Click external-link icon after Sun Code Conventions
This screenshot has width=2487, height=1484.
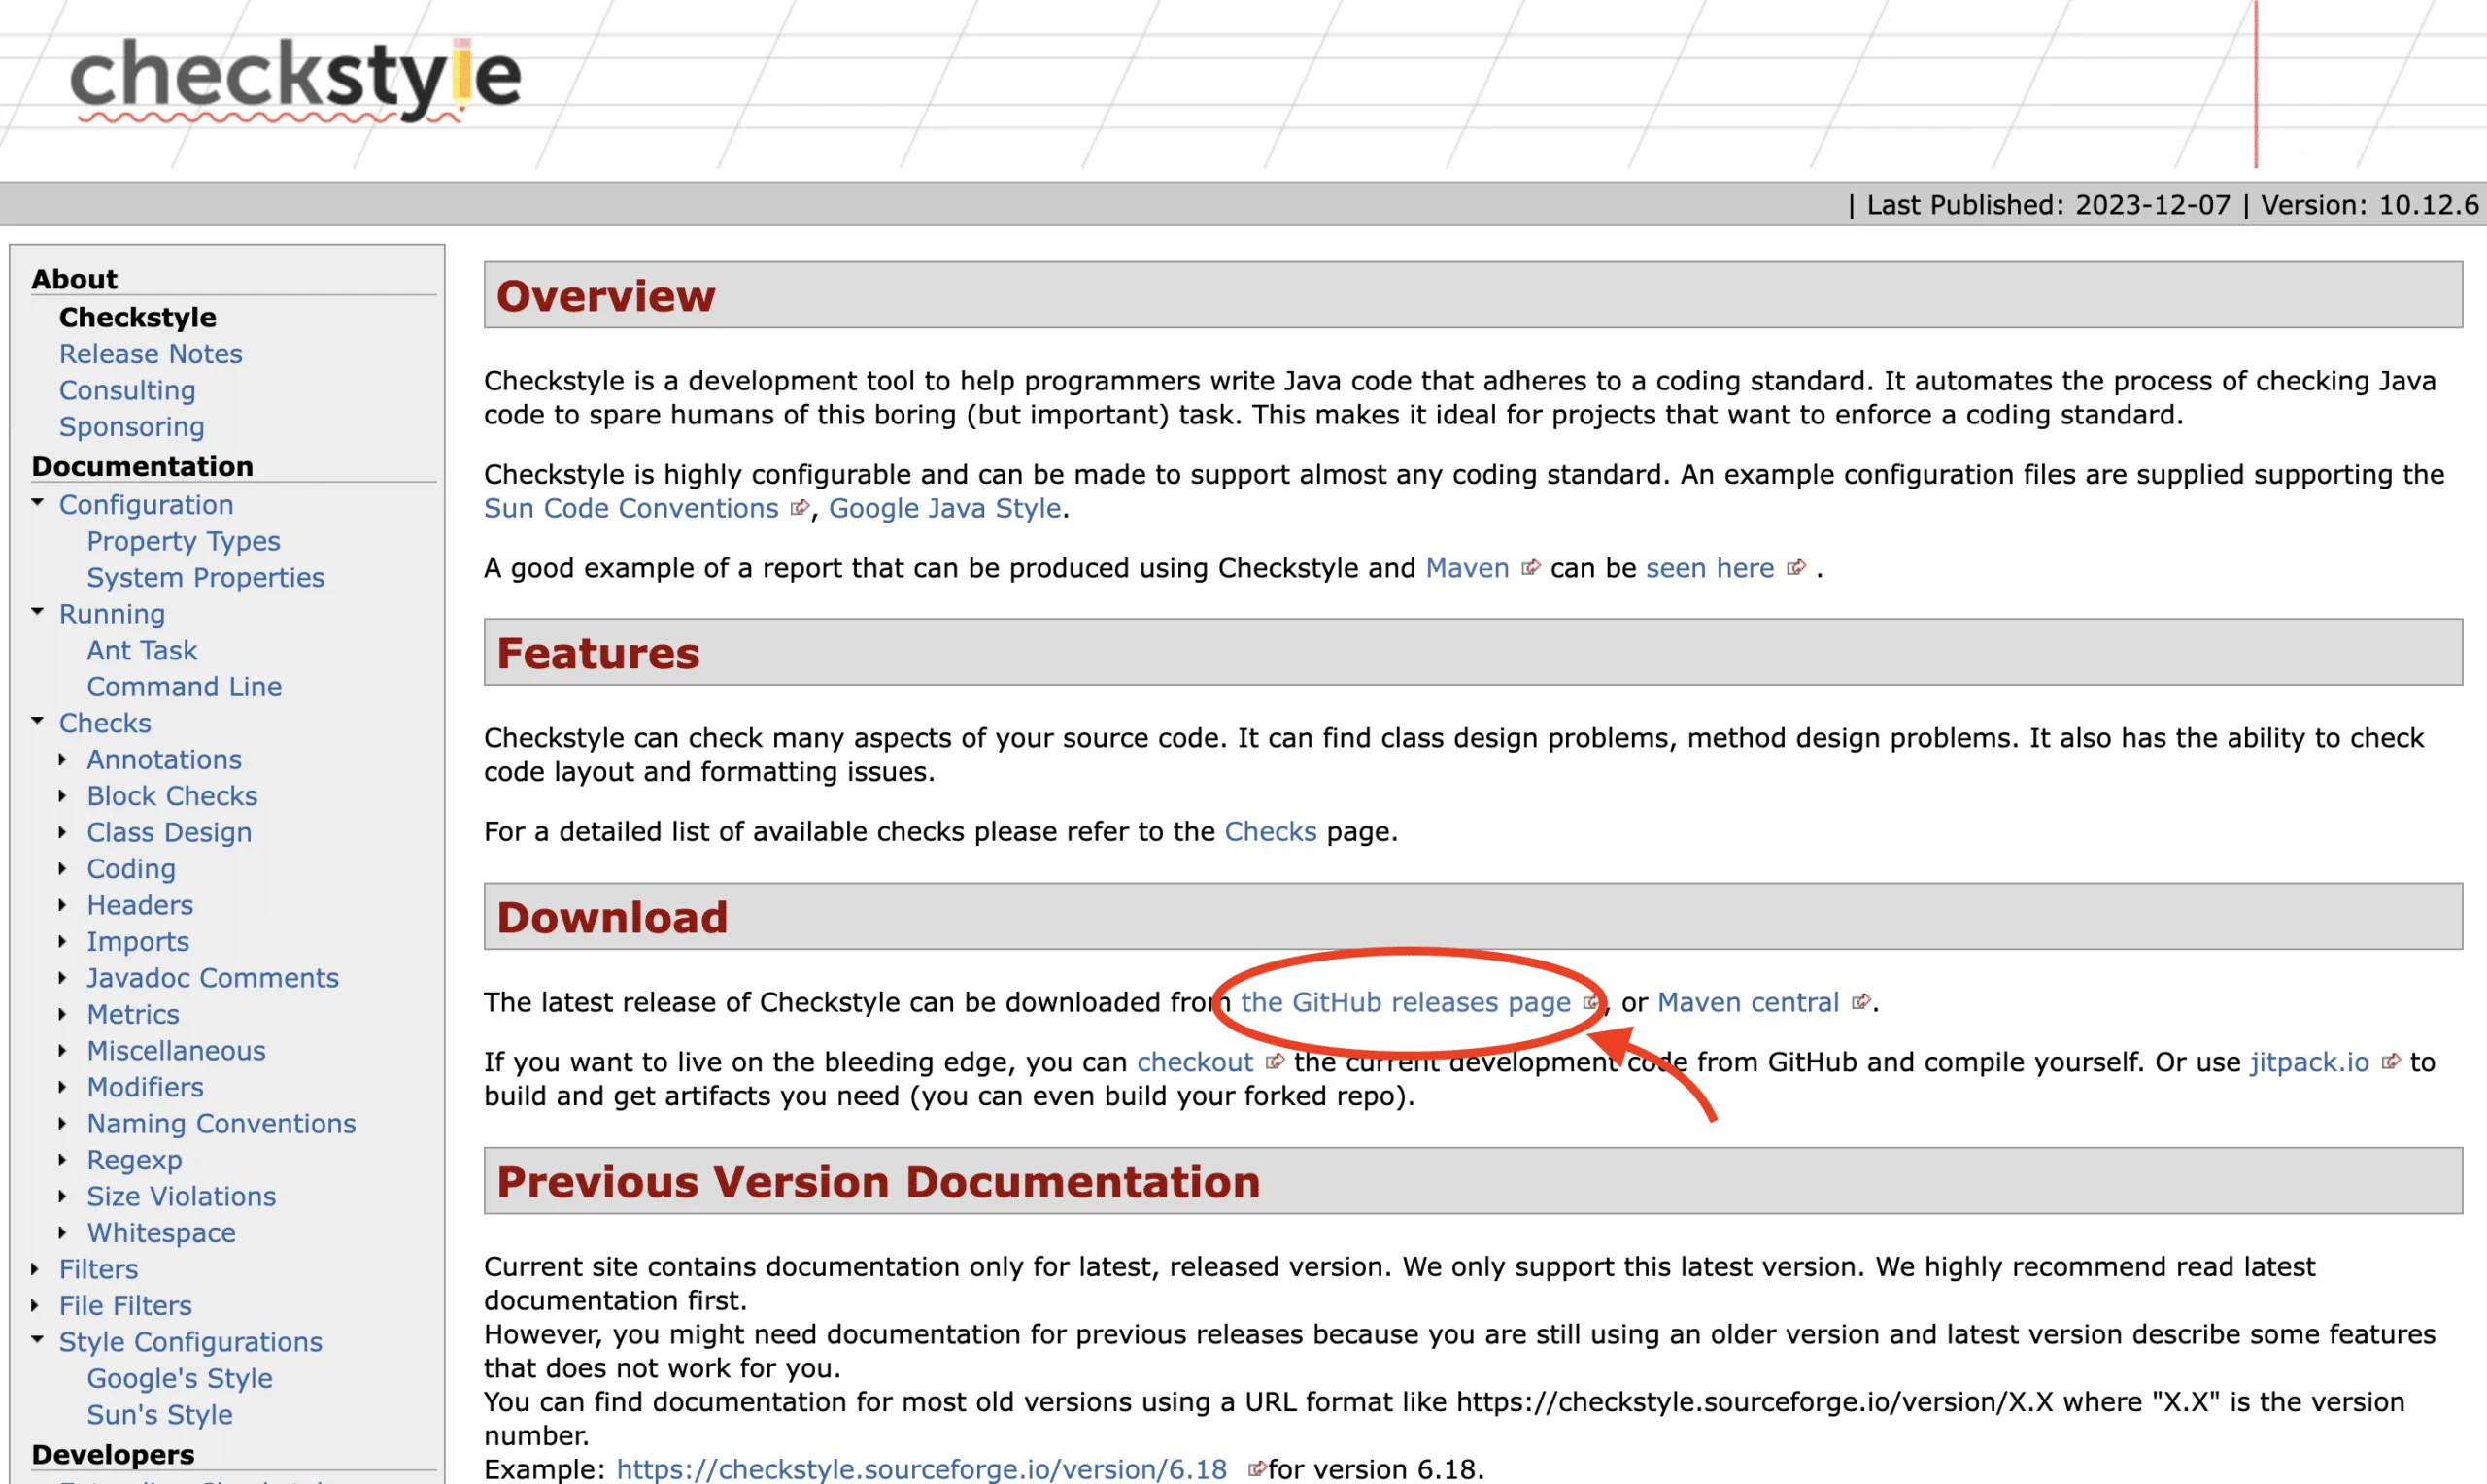pos(799,508)
